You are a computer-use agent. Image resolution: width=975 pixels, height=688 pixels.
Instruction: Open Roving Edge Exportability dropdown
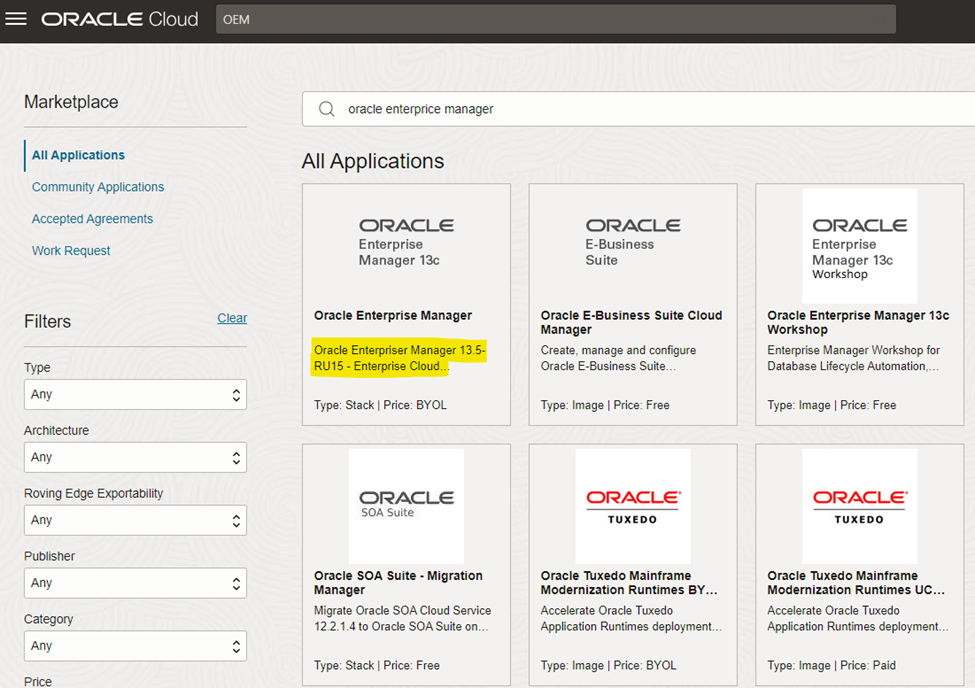135,520
